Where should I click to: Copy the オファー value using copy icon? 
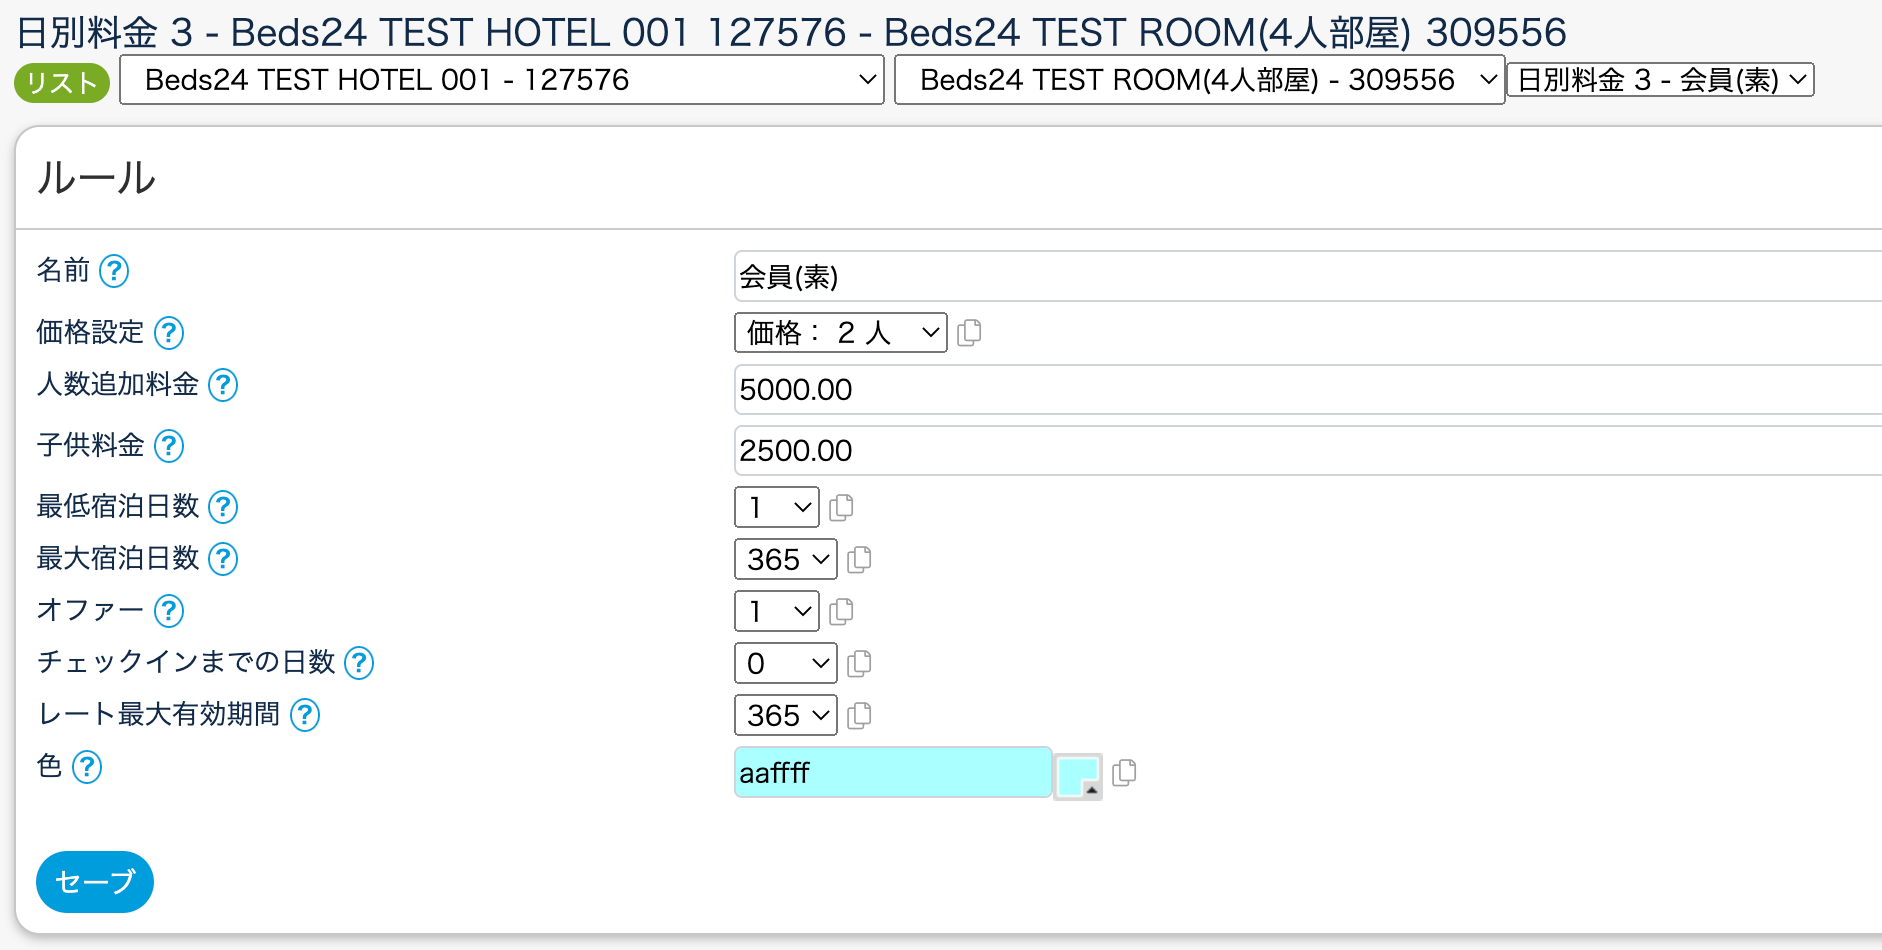[x=842, y=611]
